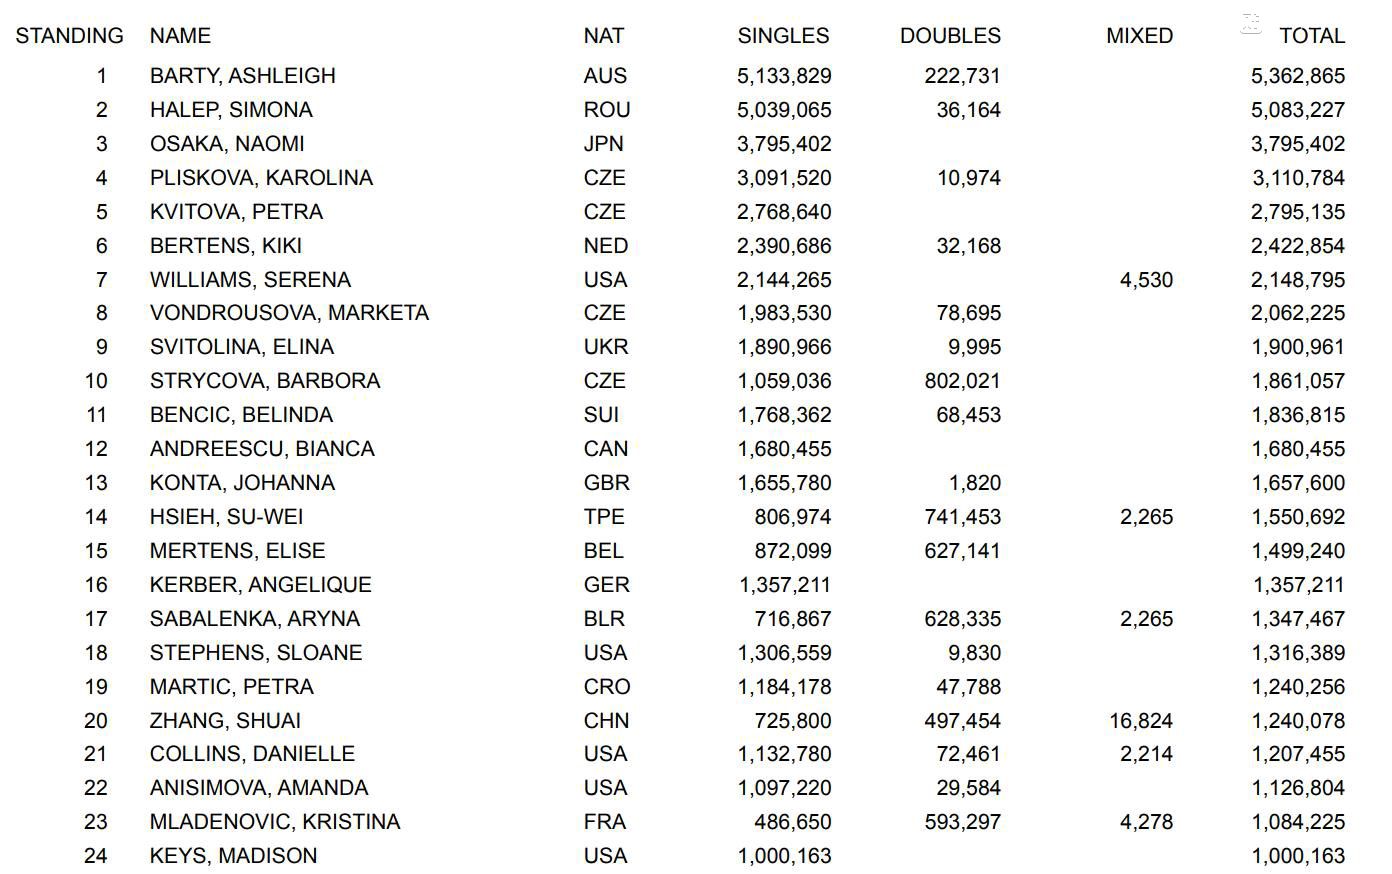Click the NAT column header

603,36
